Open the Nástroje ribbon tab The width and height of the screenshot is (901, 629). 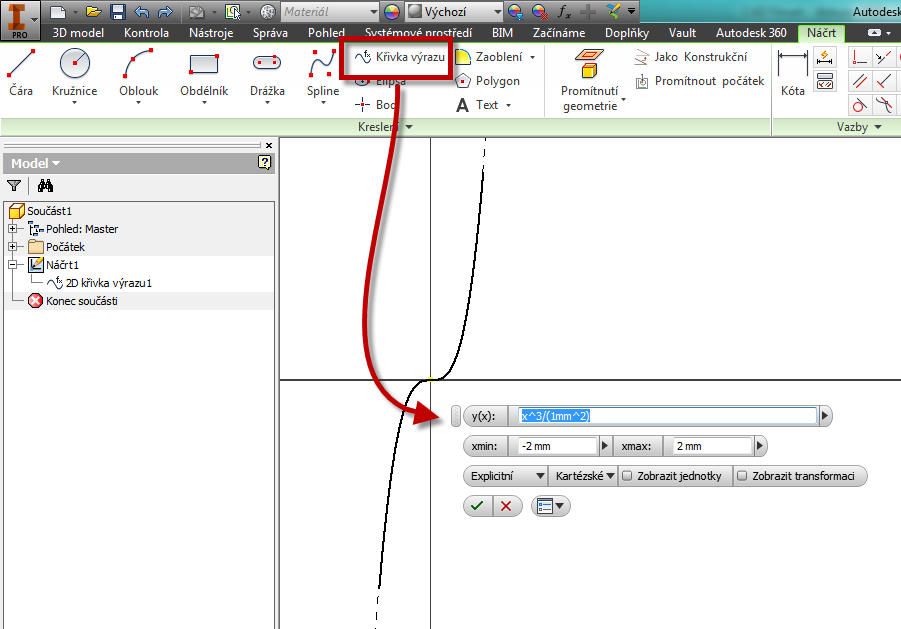(x=211, y=33)
